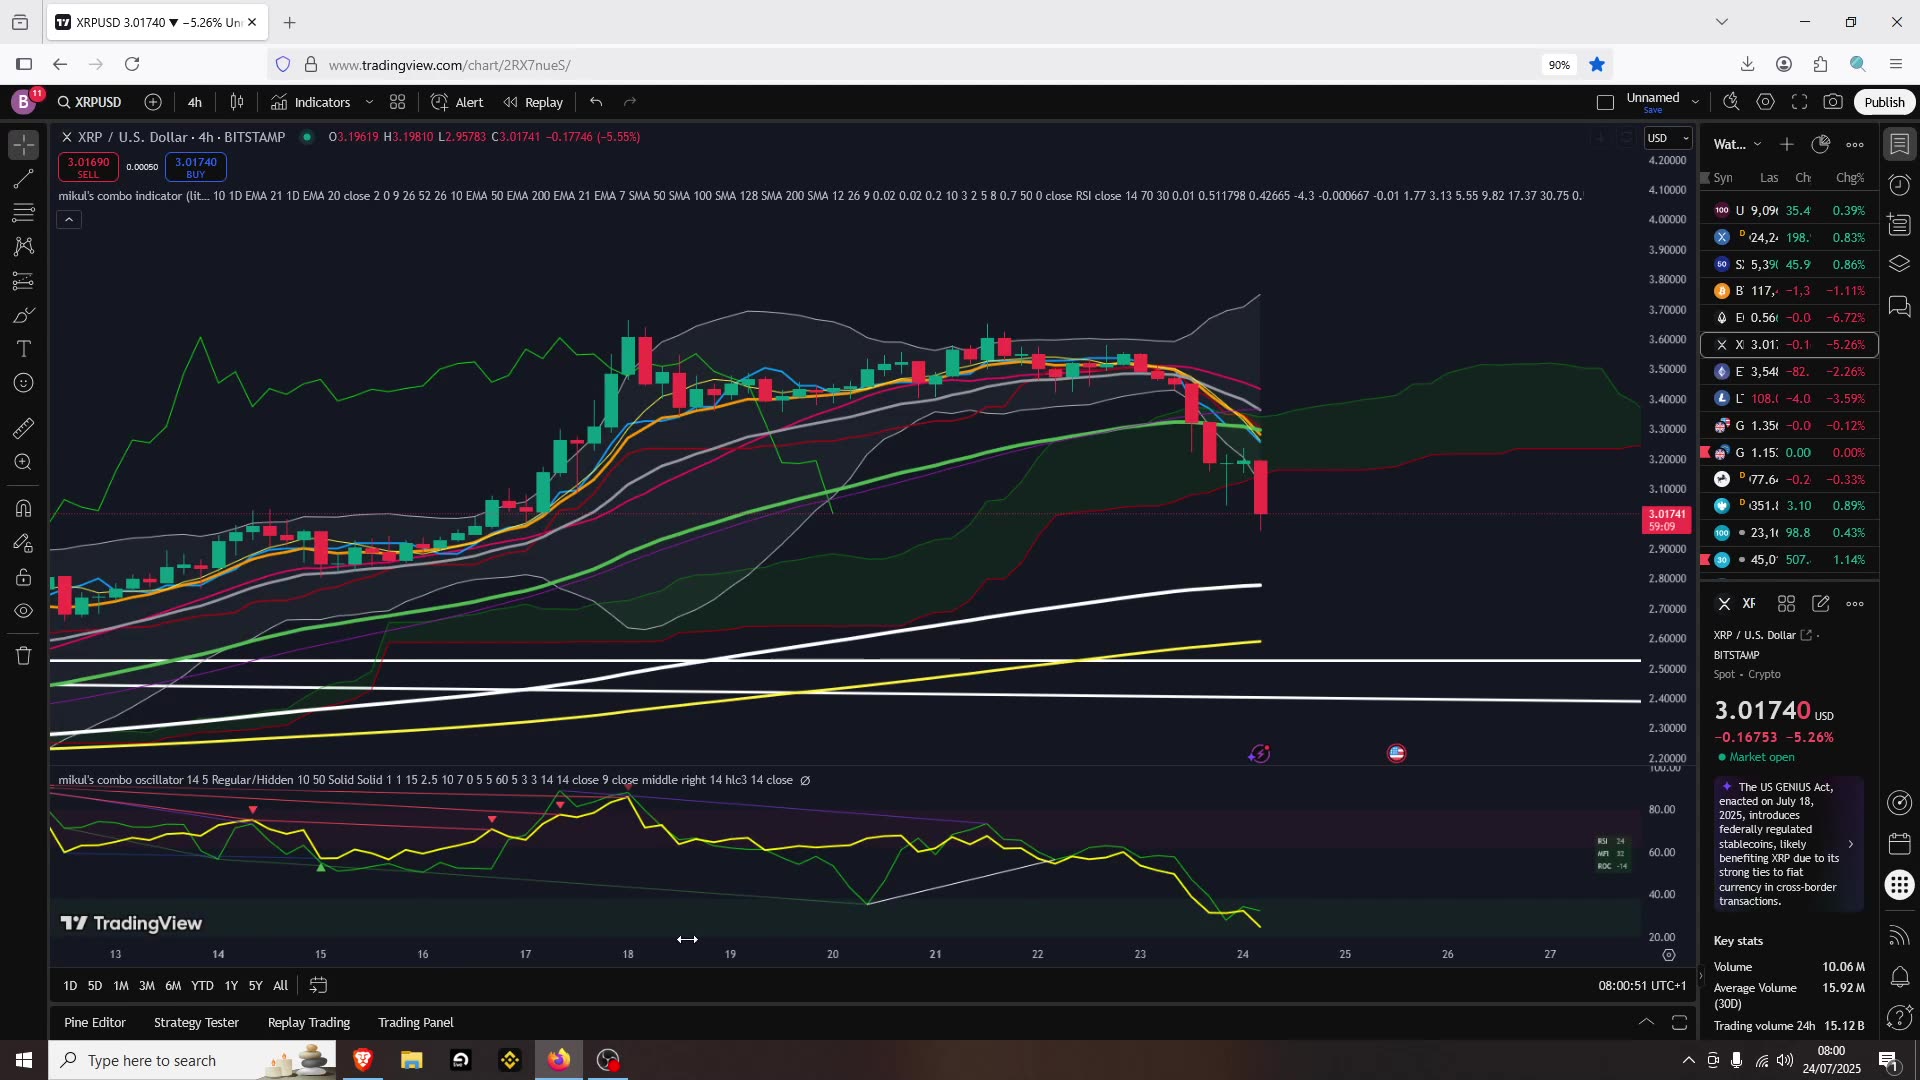The image size is (1920, 1080).
Task: Hide all drawings with eye icon
Action: pyautogui.click(x=24, y=611)
